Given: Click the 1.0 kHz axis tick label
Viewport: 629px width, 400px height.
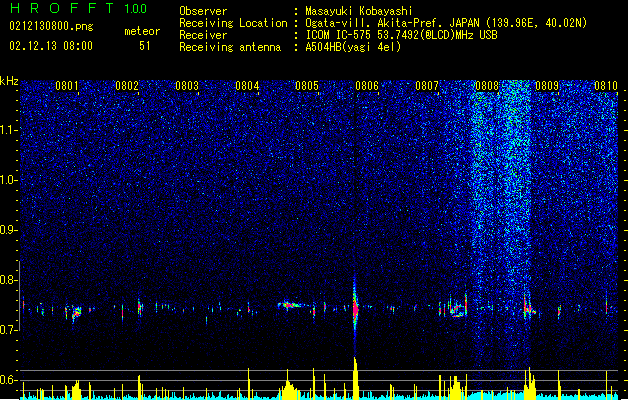Looking at the screenshot, I should [x=8, y=180].
